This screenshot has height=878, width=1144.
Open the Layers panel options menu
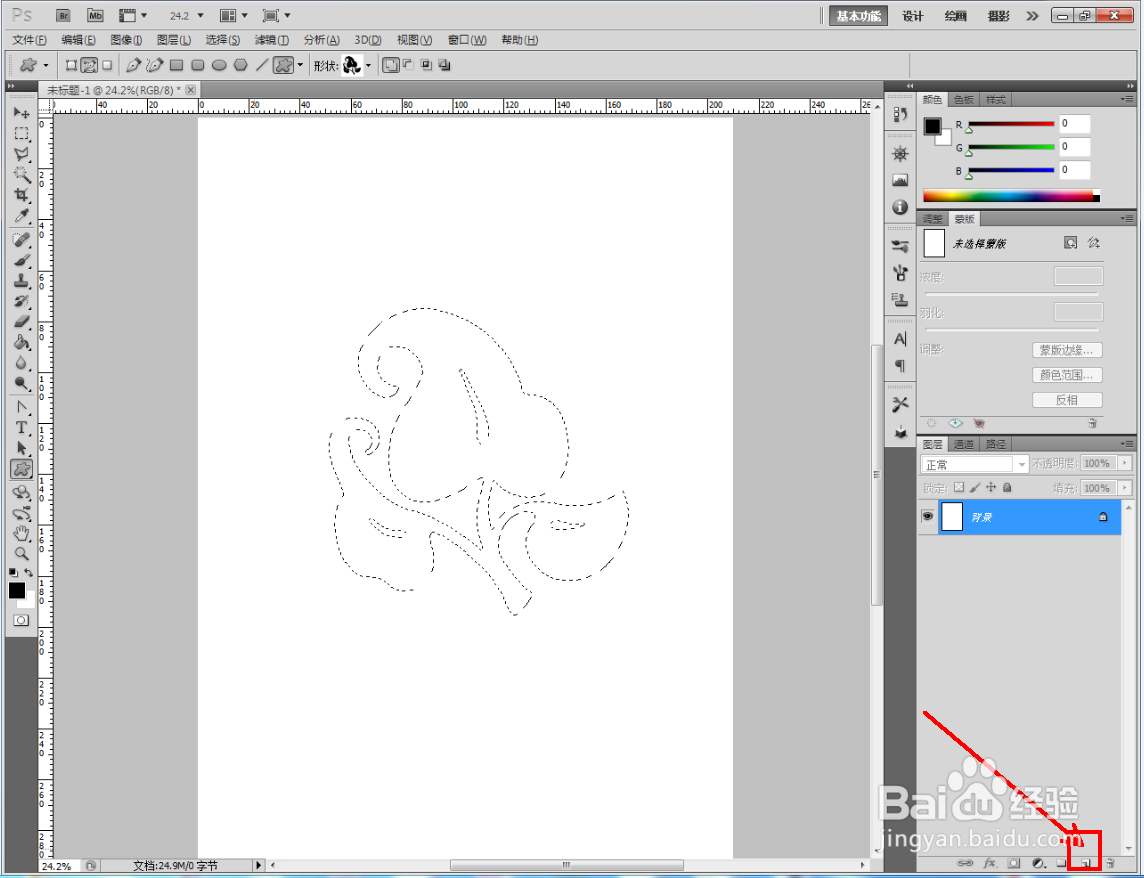(1128, 444)
